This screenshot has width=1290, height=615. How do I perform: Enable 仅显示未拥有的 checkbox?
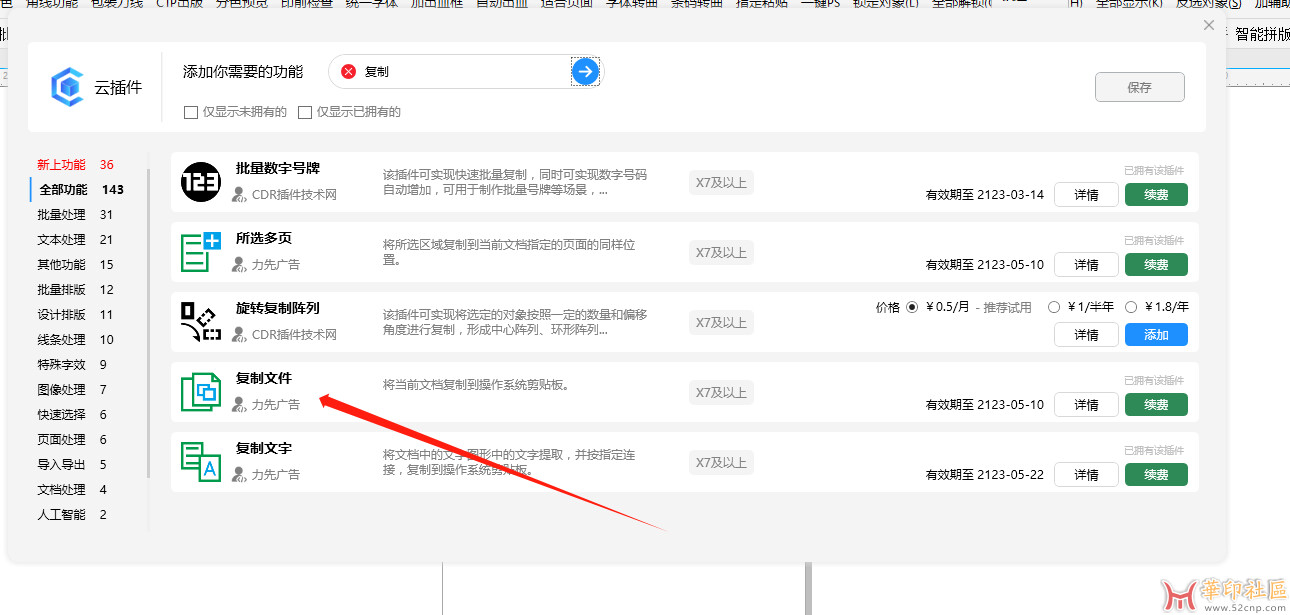coord(191,112)
